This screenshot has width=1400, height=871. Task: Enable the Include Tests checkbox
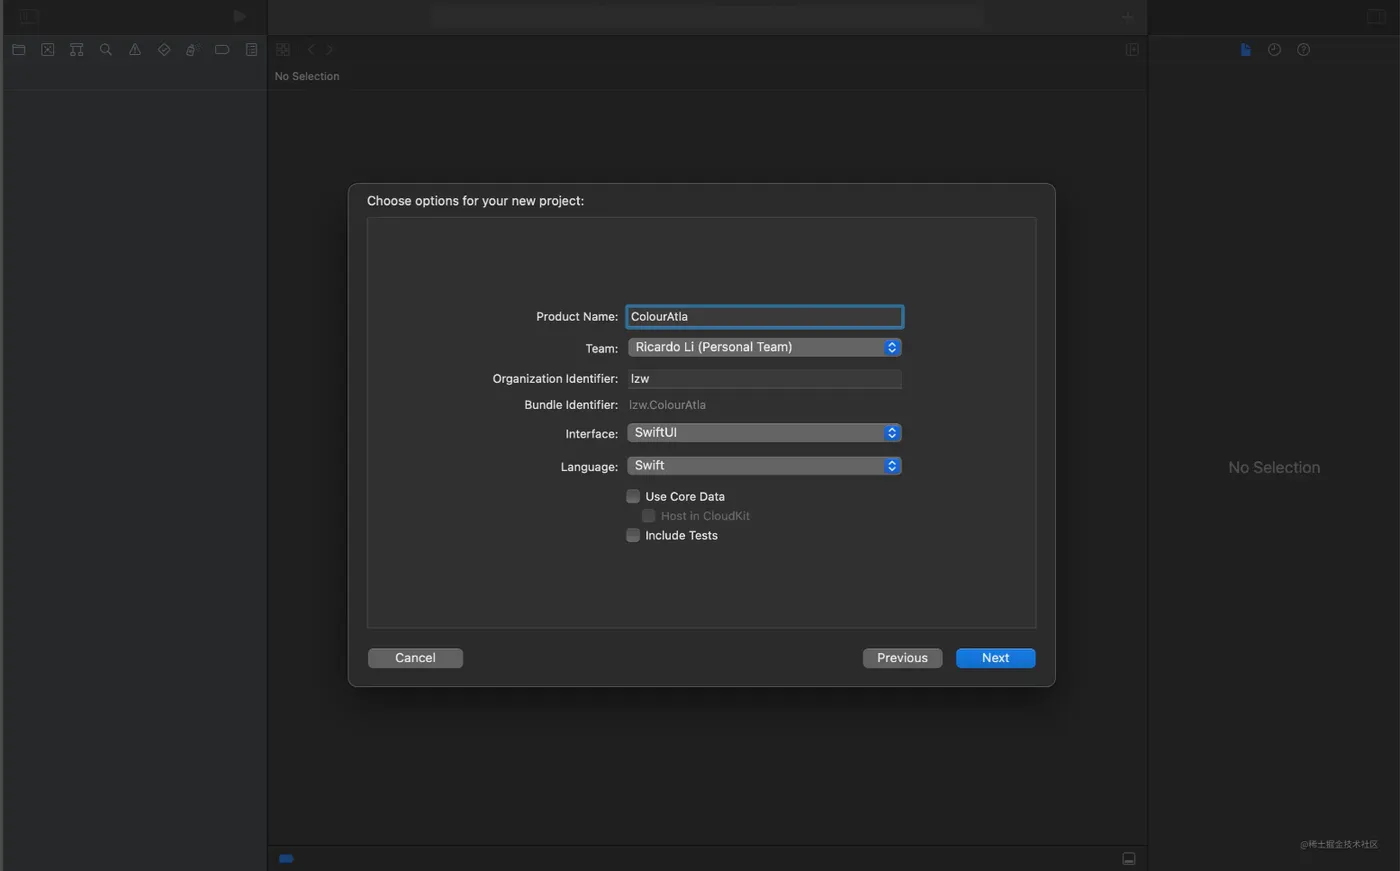(633, 535)
